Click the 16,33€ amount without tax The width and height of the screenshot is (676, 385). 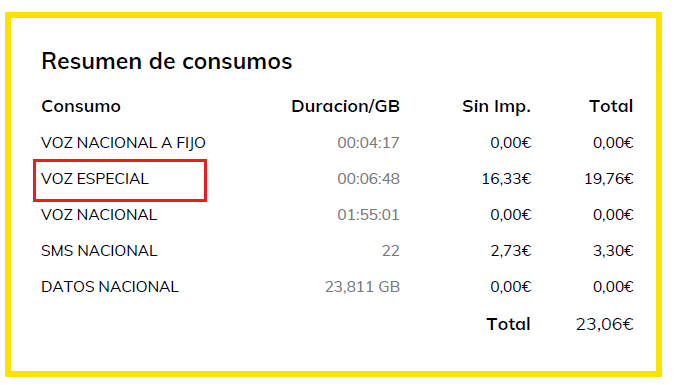(x=506, y=179)
